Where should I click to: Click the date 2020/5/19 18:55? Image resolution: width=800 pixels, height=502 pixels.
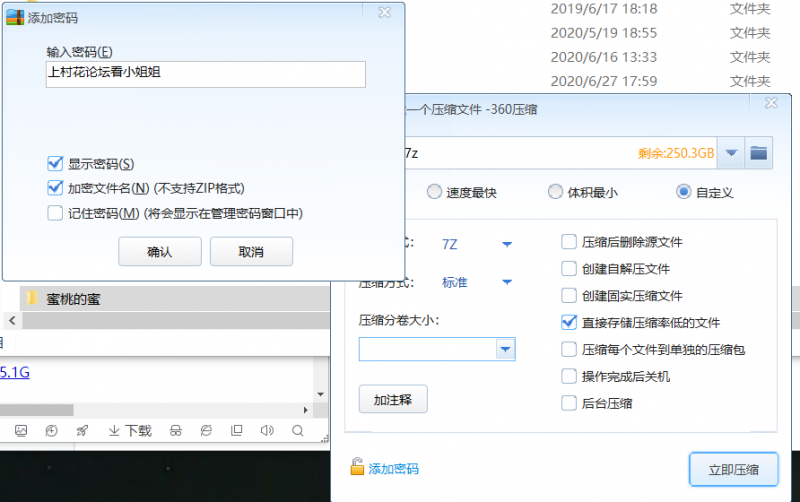pos(604,33)
